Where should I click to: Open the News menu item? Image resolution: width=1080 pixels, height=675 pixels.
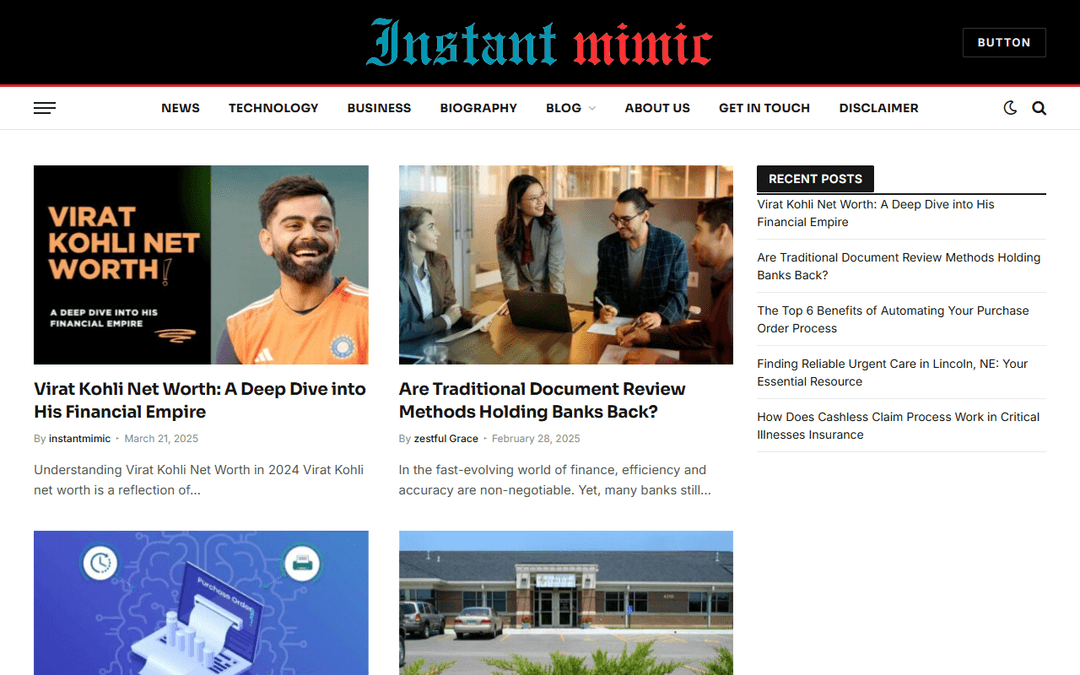(x=180, y=108)
